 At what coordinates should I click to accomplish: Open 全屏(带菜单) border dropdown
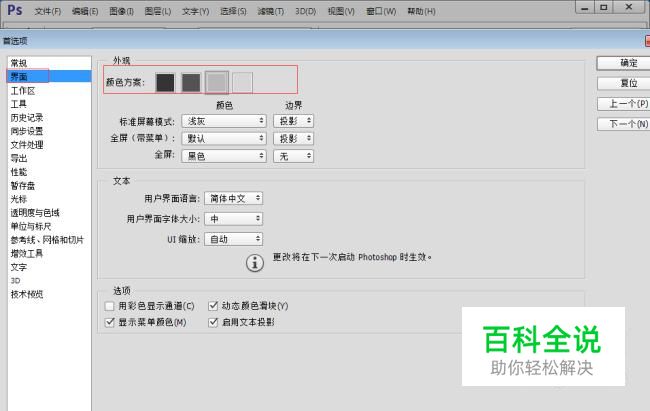tap(293, 139)
